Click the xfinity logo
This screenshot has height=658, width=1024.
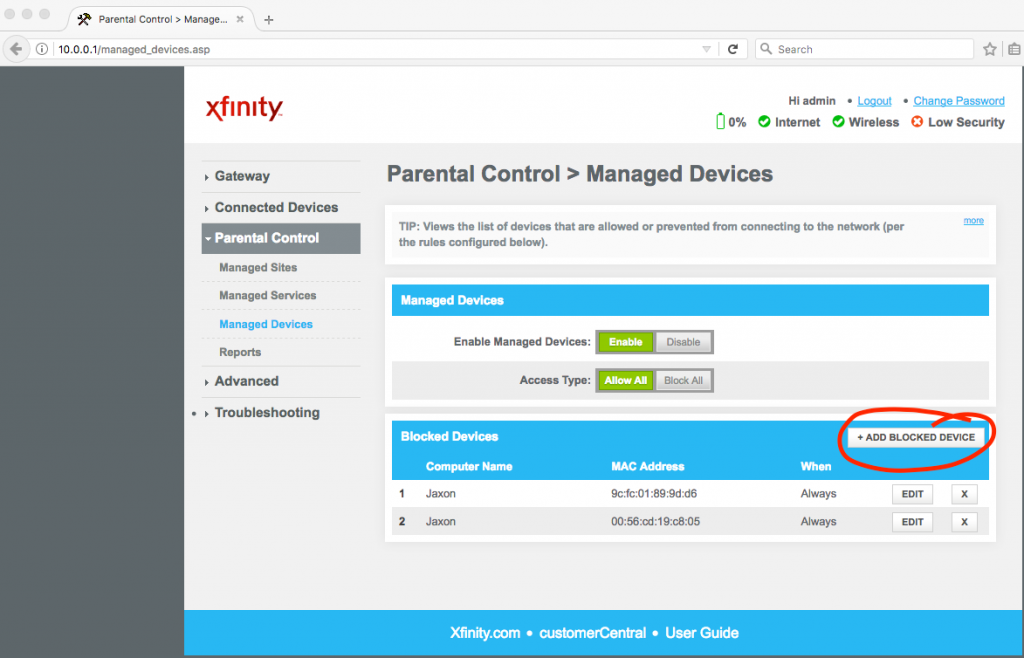tap(244, 109)
